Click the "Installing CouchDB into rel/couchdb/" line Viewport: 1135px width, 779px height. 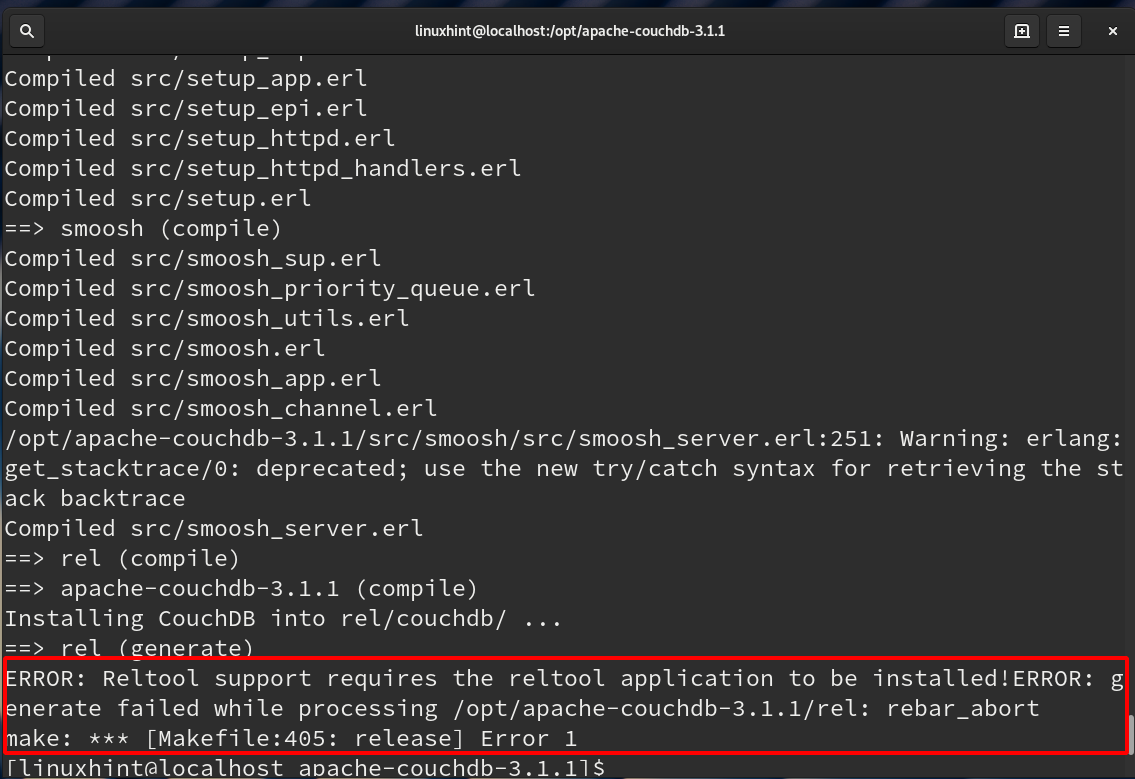tap(283, 619)
